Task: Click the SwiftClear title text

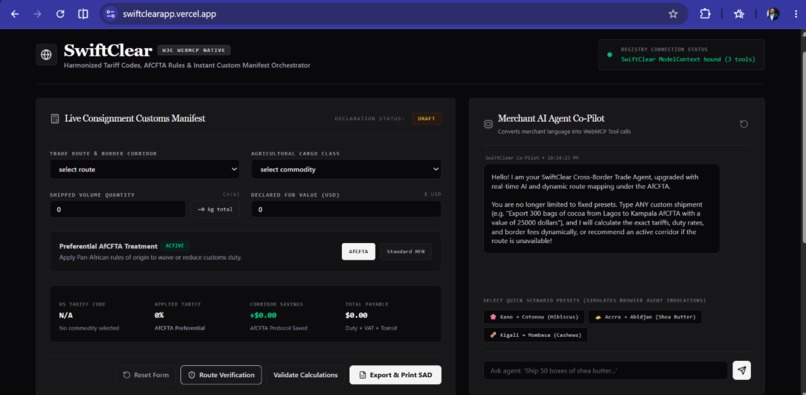Action: (x=108, y=50)
